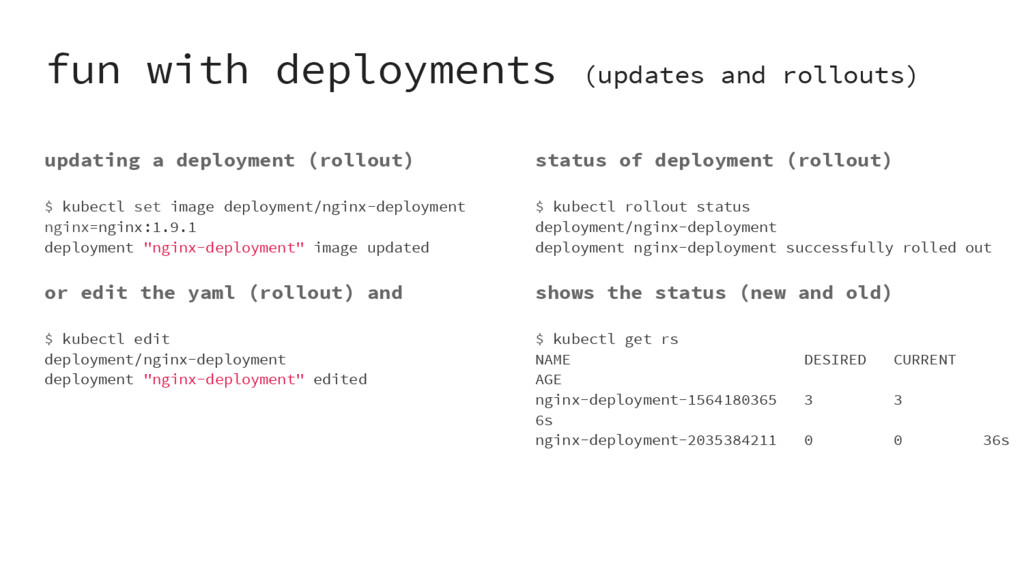The image size is (1024, 576).
Task: Click "deployment nginx-deployment successfully rolled out" line
Action: 763,248
